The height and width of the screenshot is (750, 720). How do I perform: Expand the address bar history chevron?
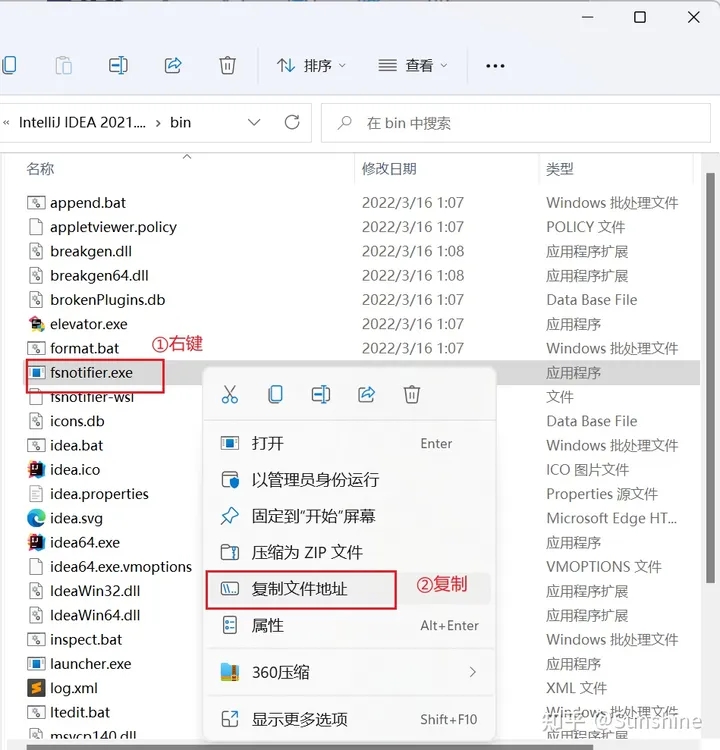pyautogui.click(x=254, y=122)
